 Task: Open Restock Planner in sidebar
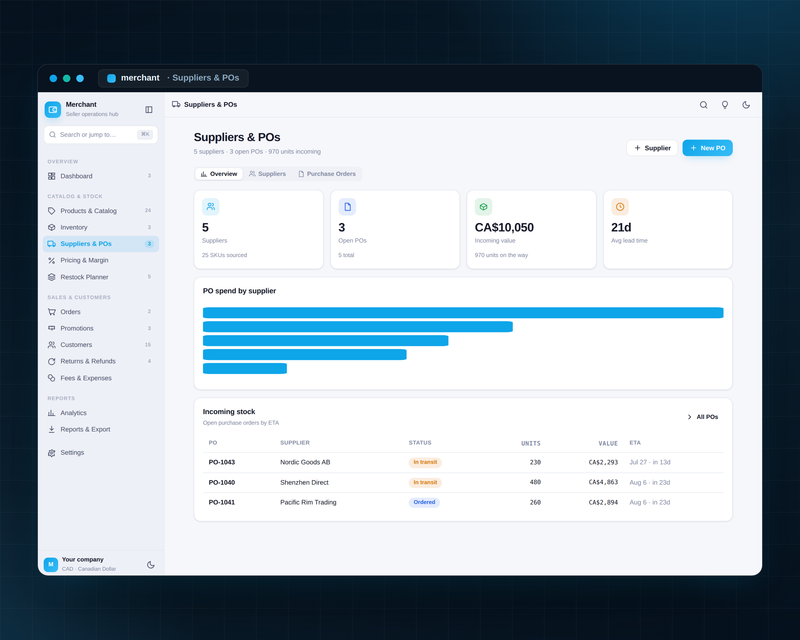point(101,277)
